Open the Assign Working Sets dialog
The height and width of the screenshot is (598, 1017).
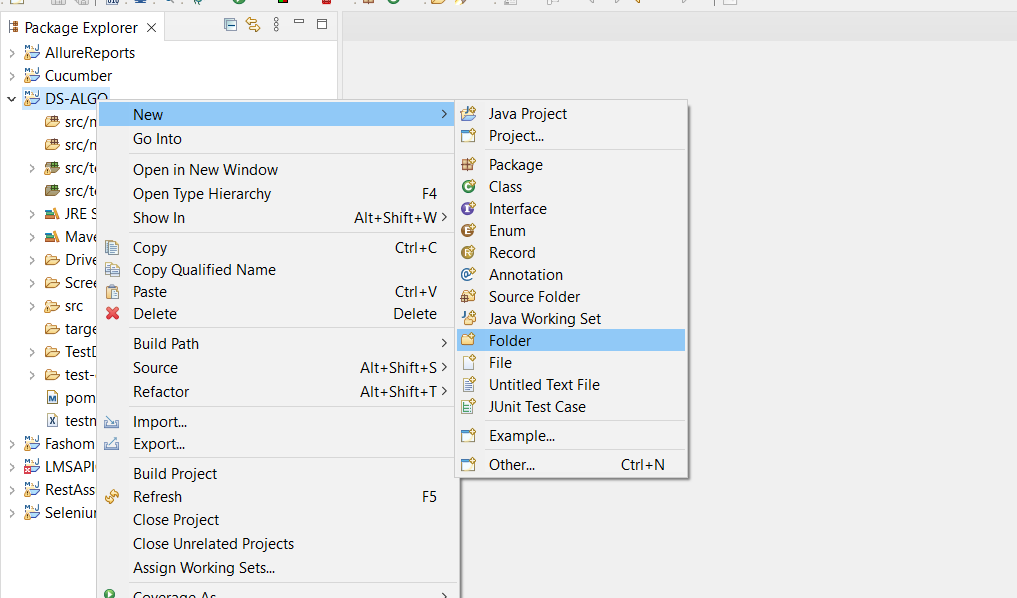(203, 566)
